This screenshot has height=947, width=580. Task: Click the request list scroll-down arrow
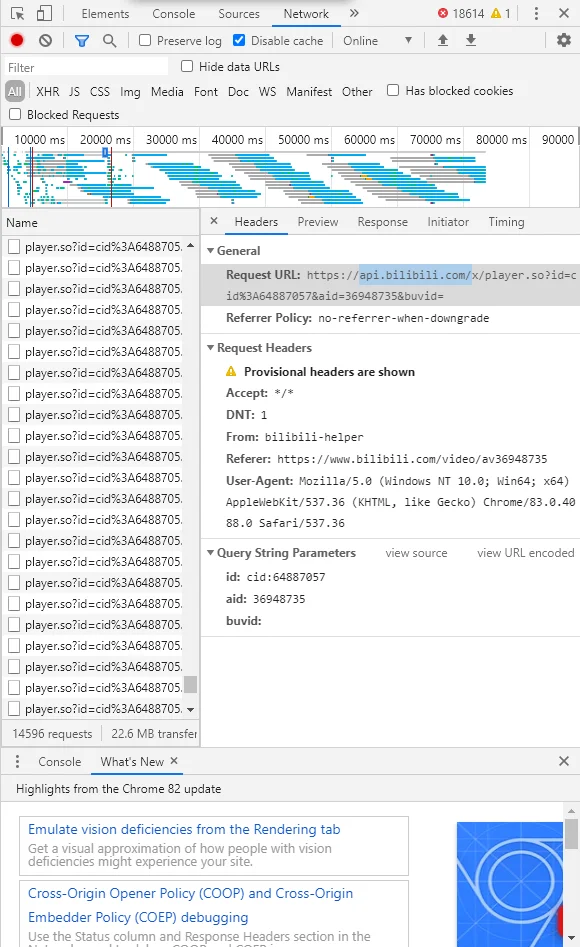click(x=190, y=710)
